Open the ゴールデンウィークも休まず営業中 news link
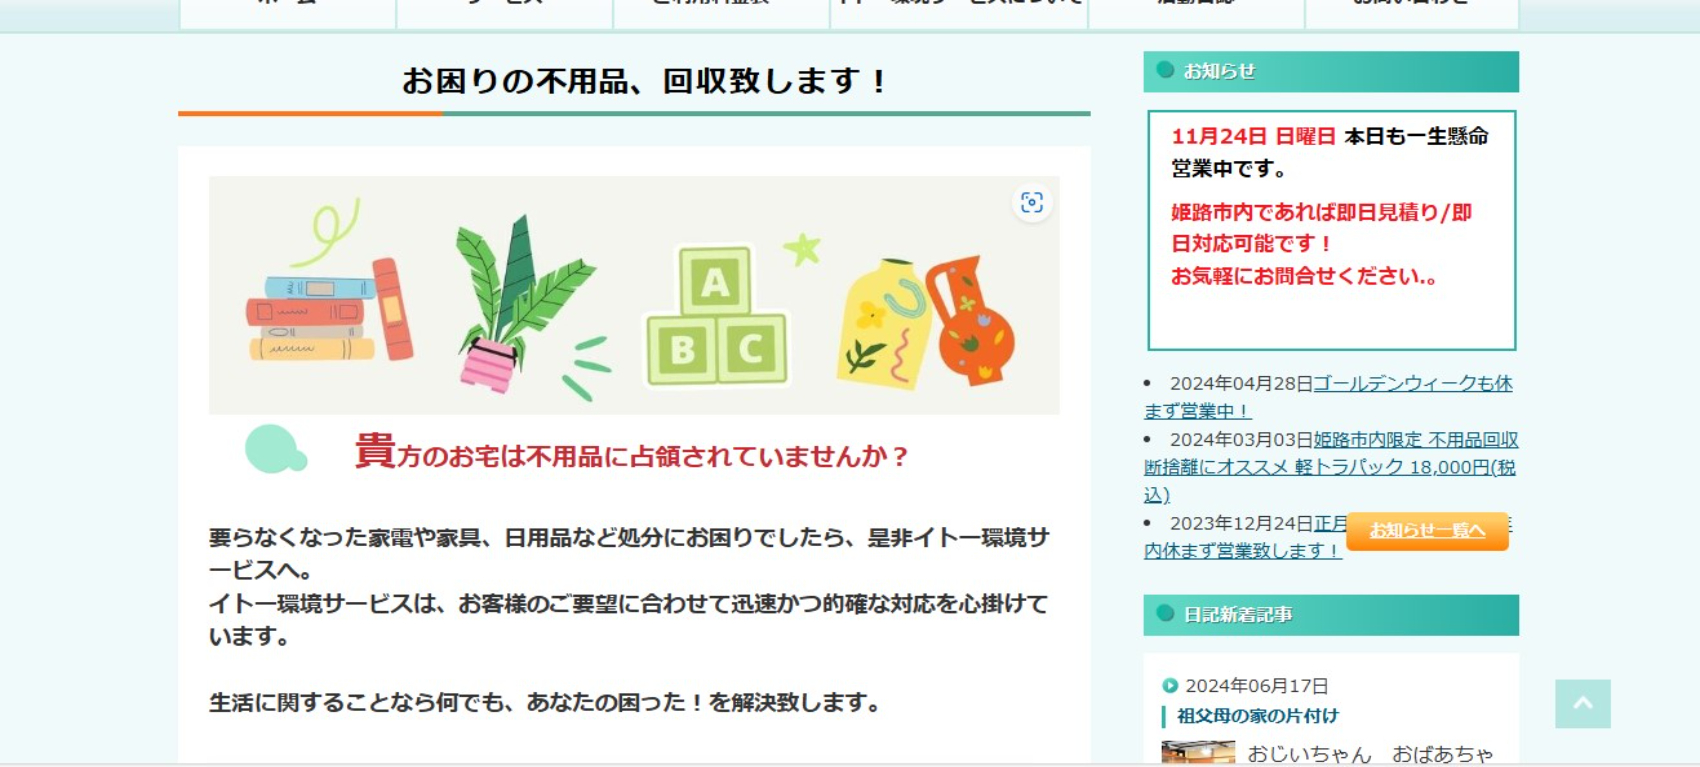 [1328, 397]
